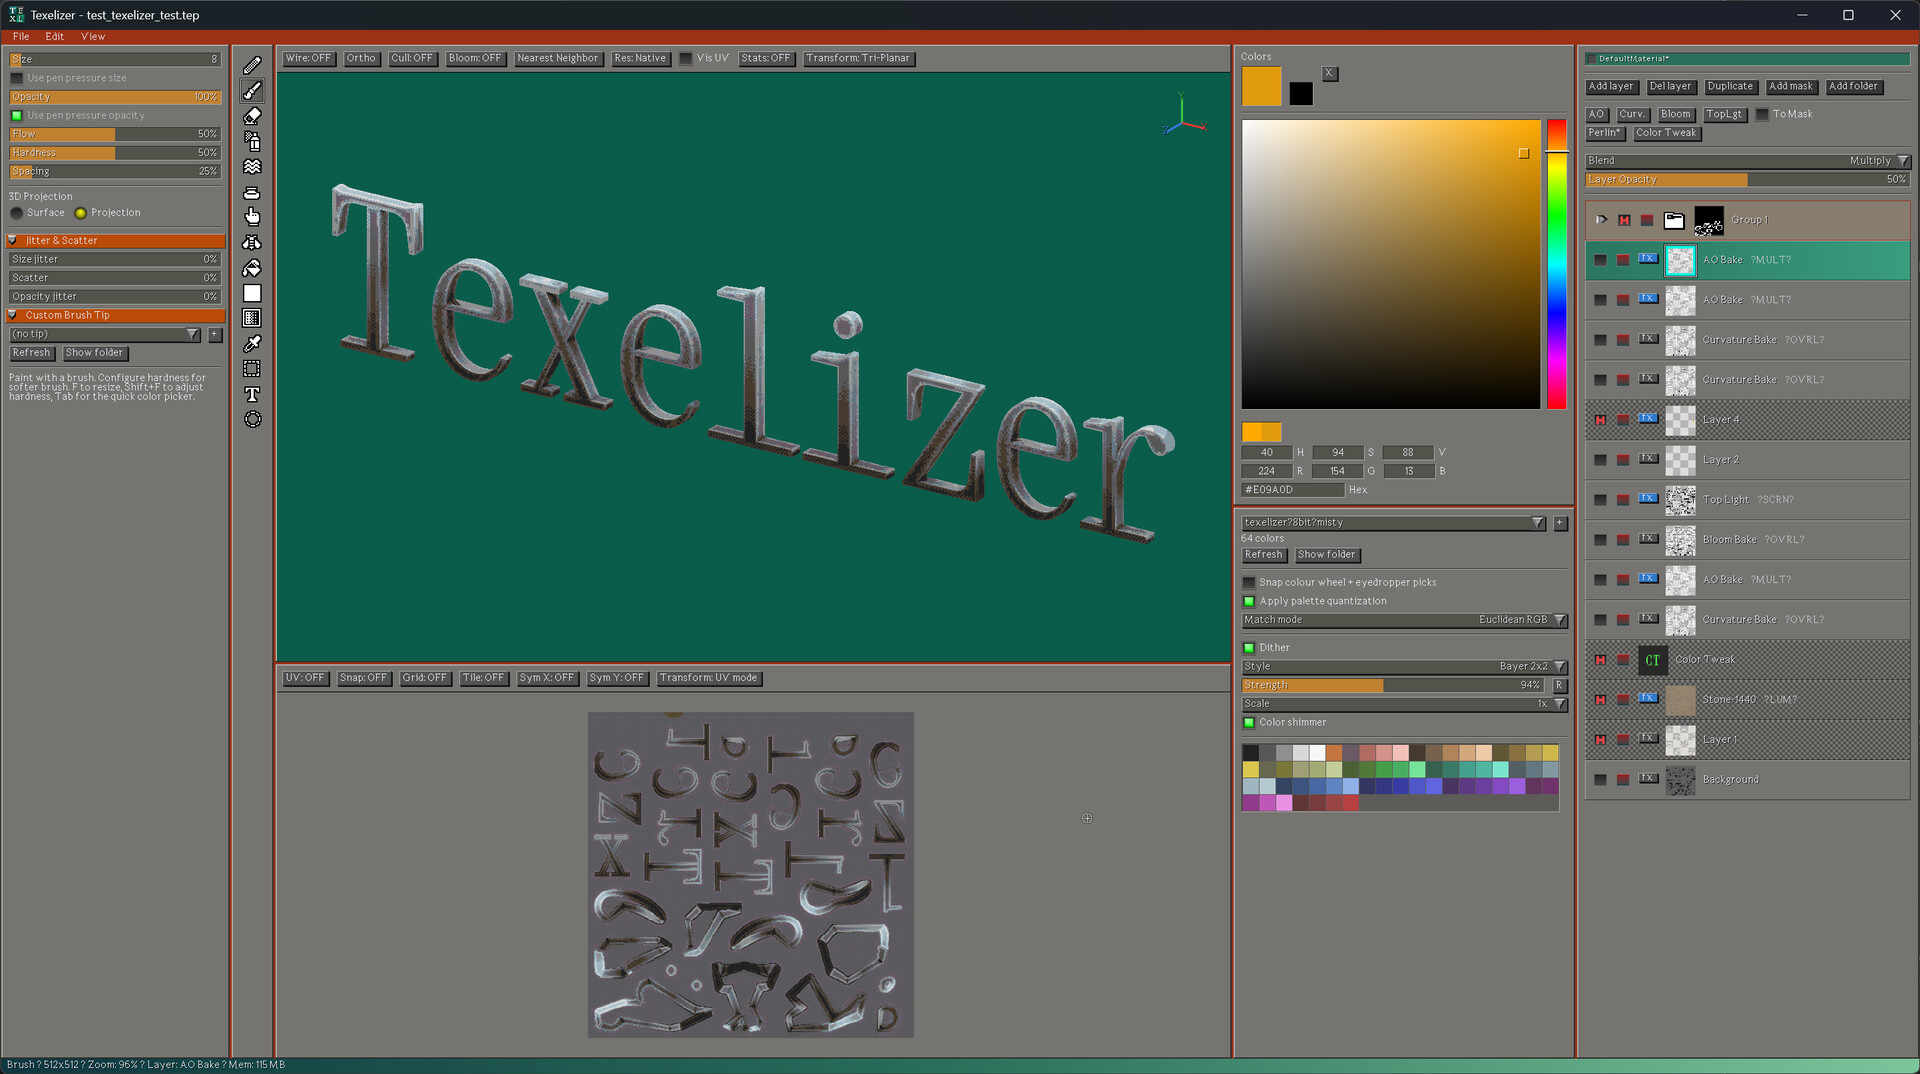Select the Paint Bucket fill tool

tap(252, 268)
